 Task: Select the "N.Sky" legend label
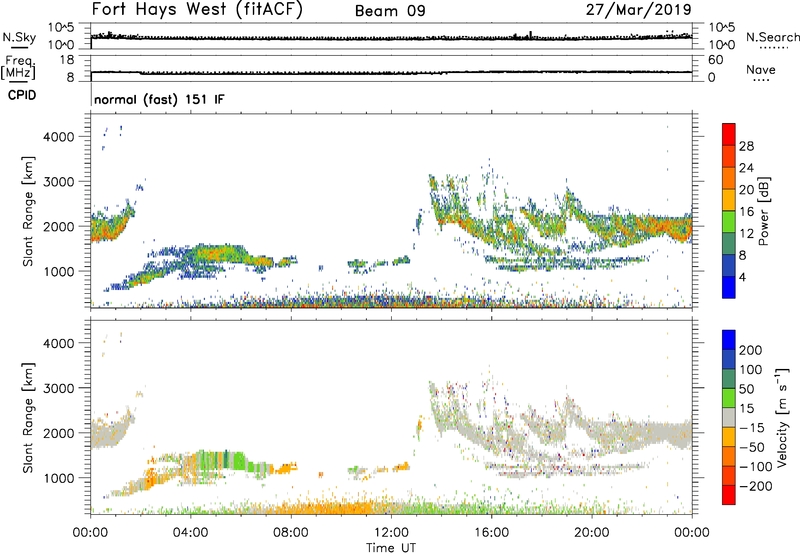click(19, 37)
